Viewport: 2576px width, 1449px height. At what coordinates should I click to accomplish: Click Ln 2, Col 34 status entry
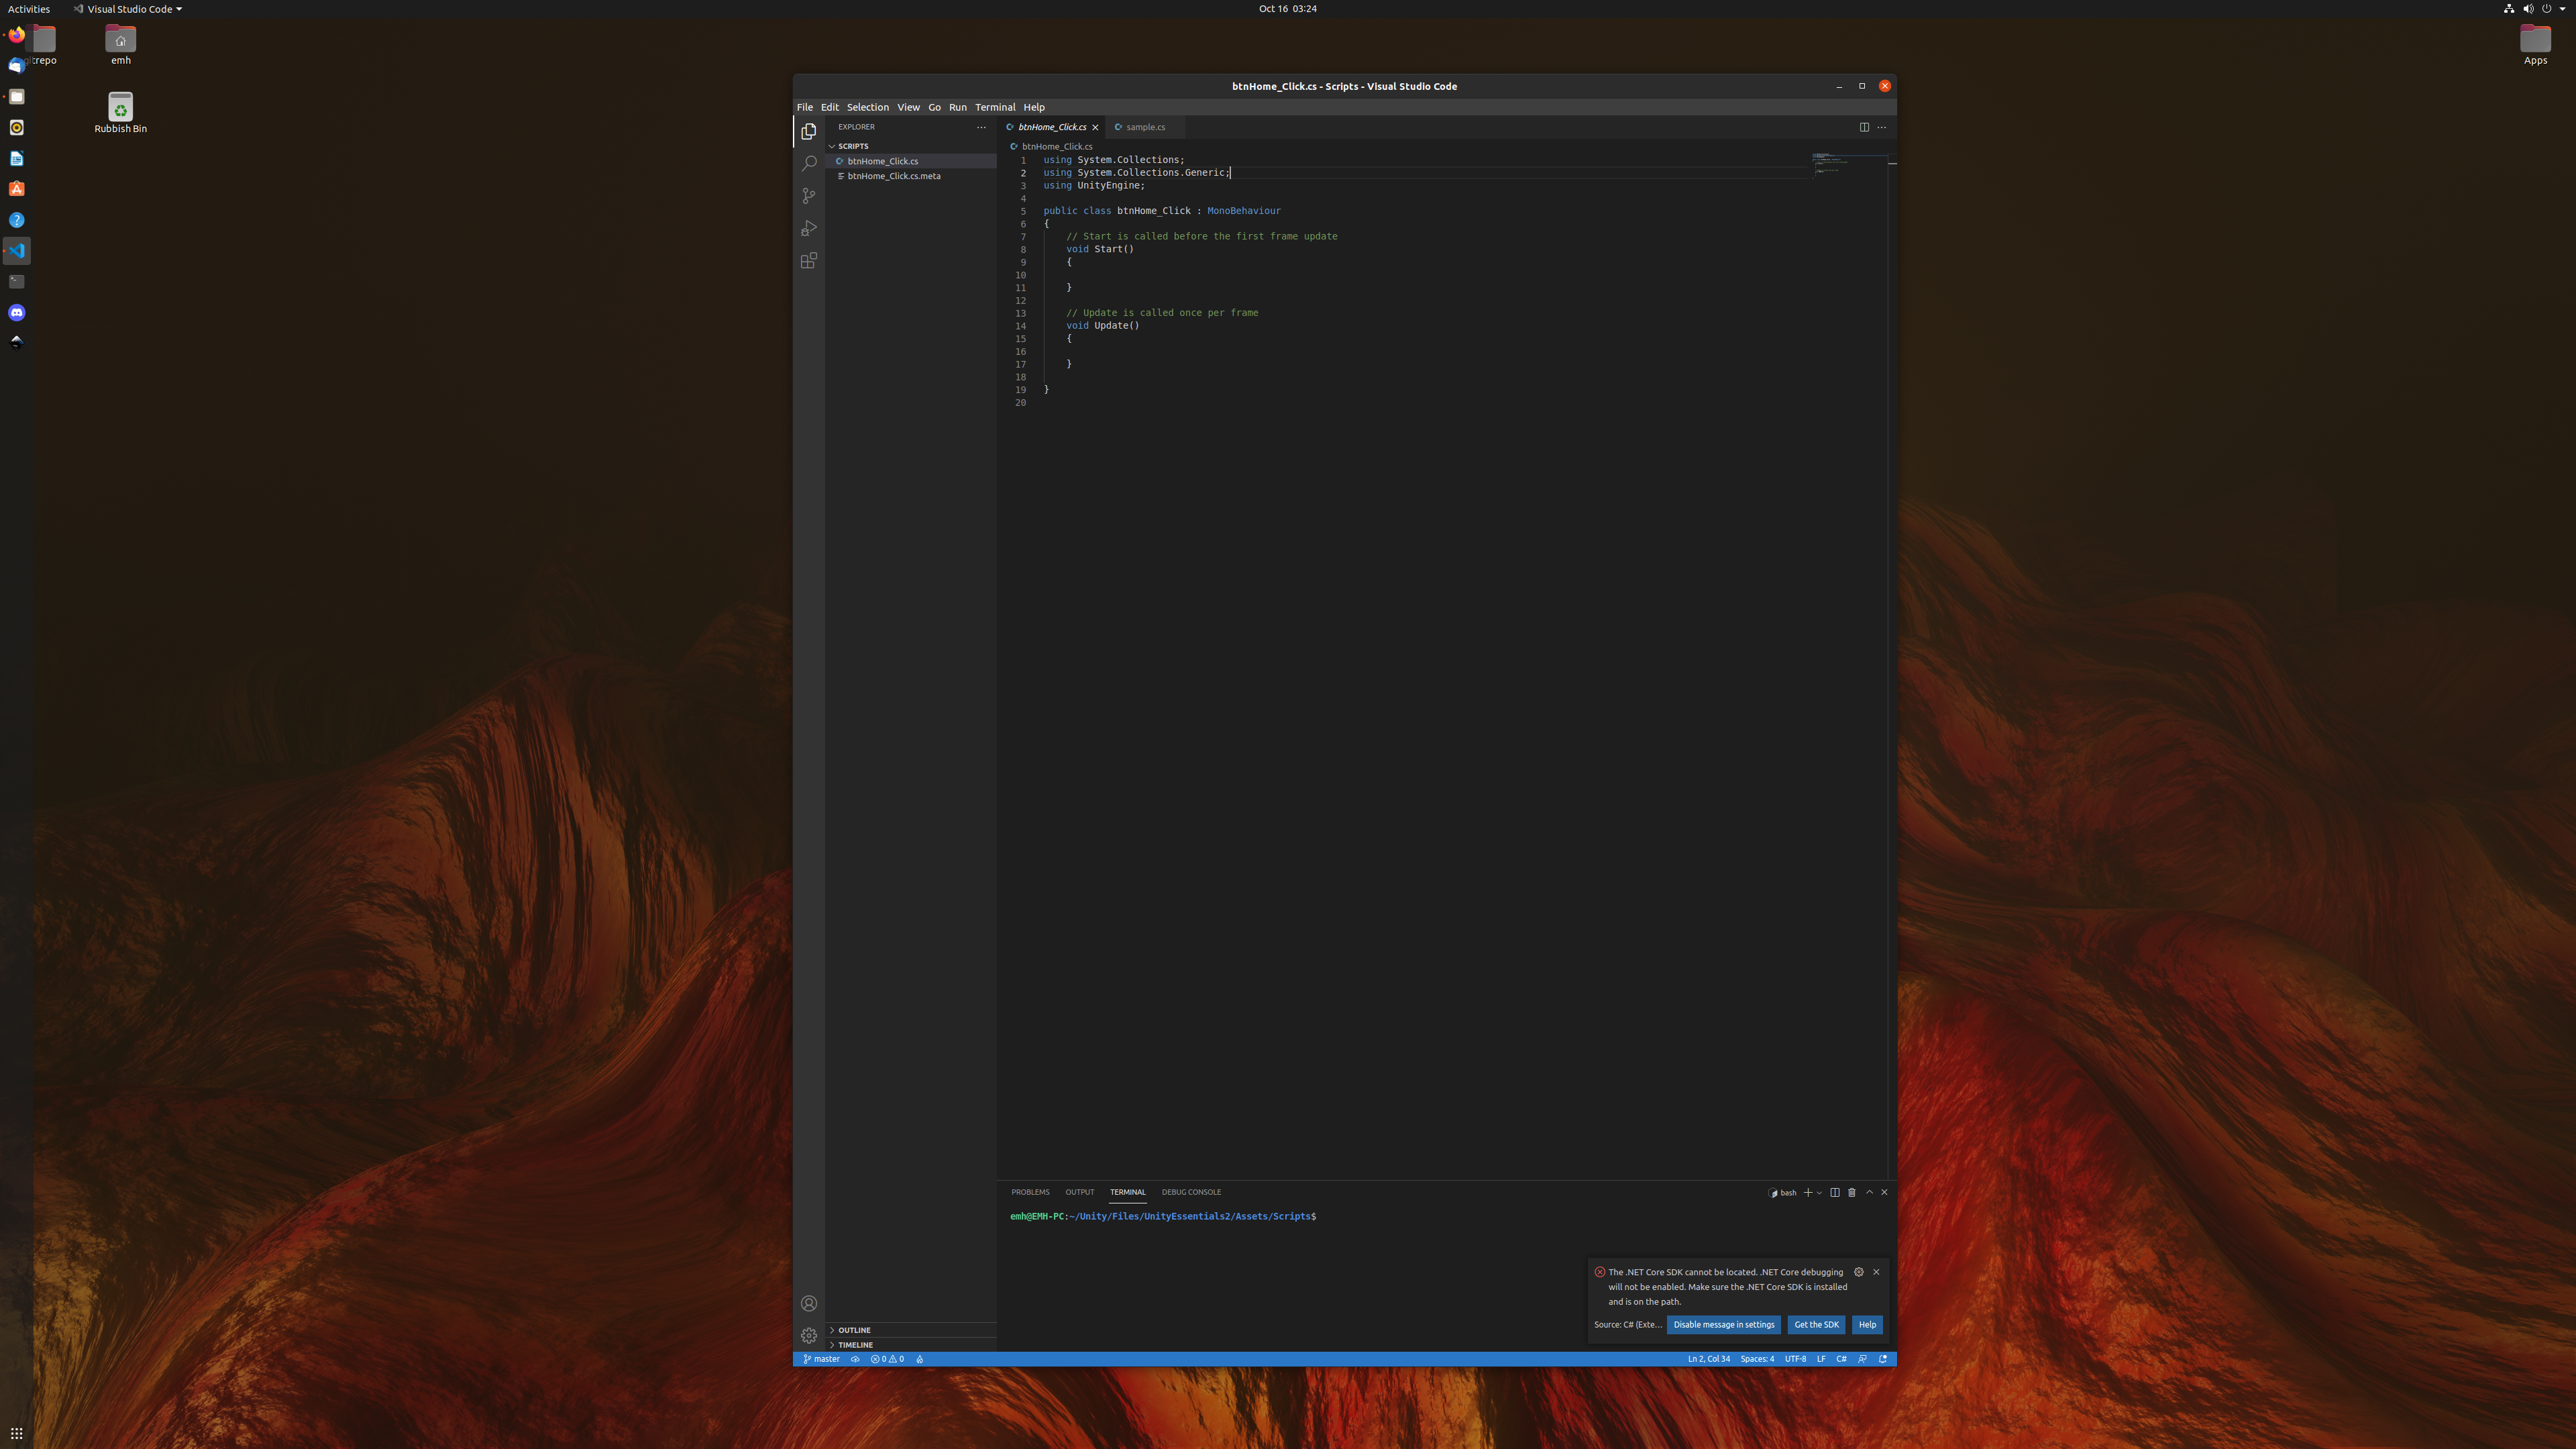click(1708, 1359)
